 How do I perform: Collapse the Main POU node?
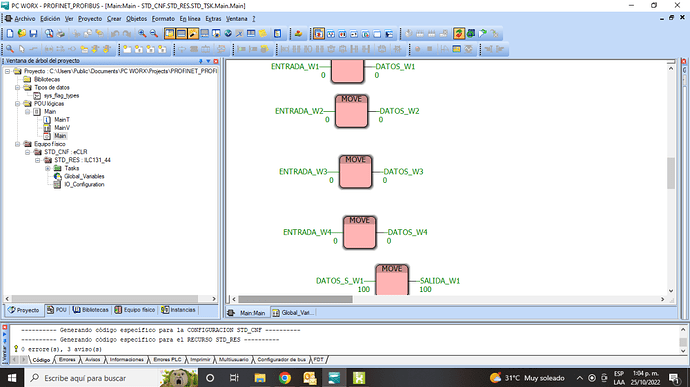click(x=27, y=112)
